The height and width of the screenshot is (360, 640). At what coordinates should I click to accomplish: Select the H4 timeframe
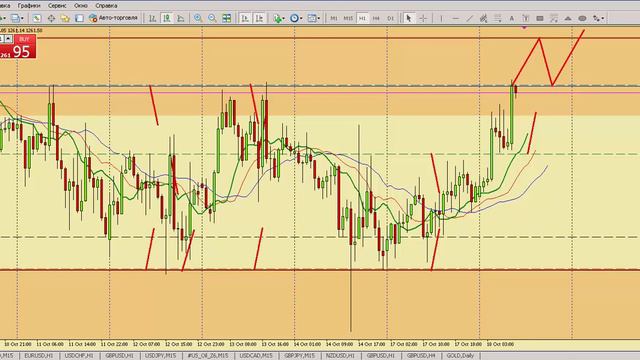pyautogui.click(x=376, y=18)
